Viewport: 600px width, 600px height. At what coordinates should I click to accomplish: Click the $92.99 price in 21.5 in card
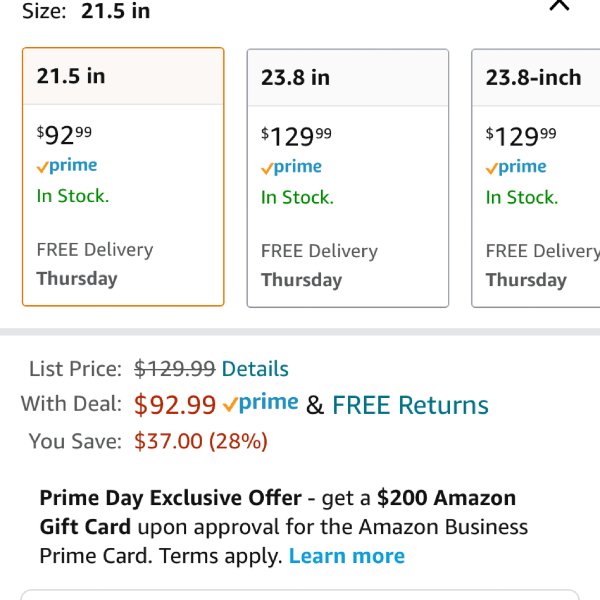[64, 135]
